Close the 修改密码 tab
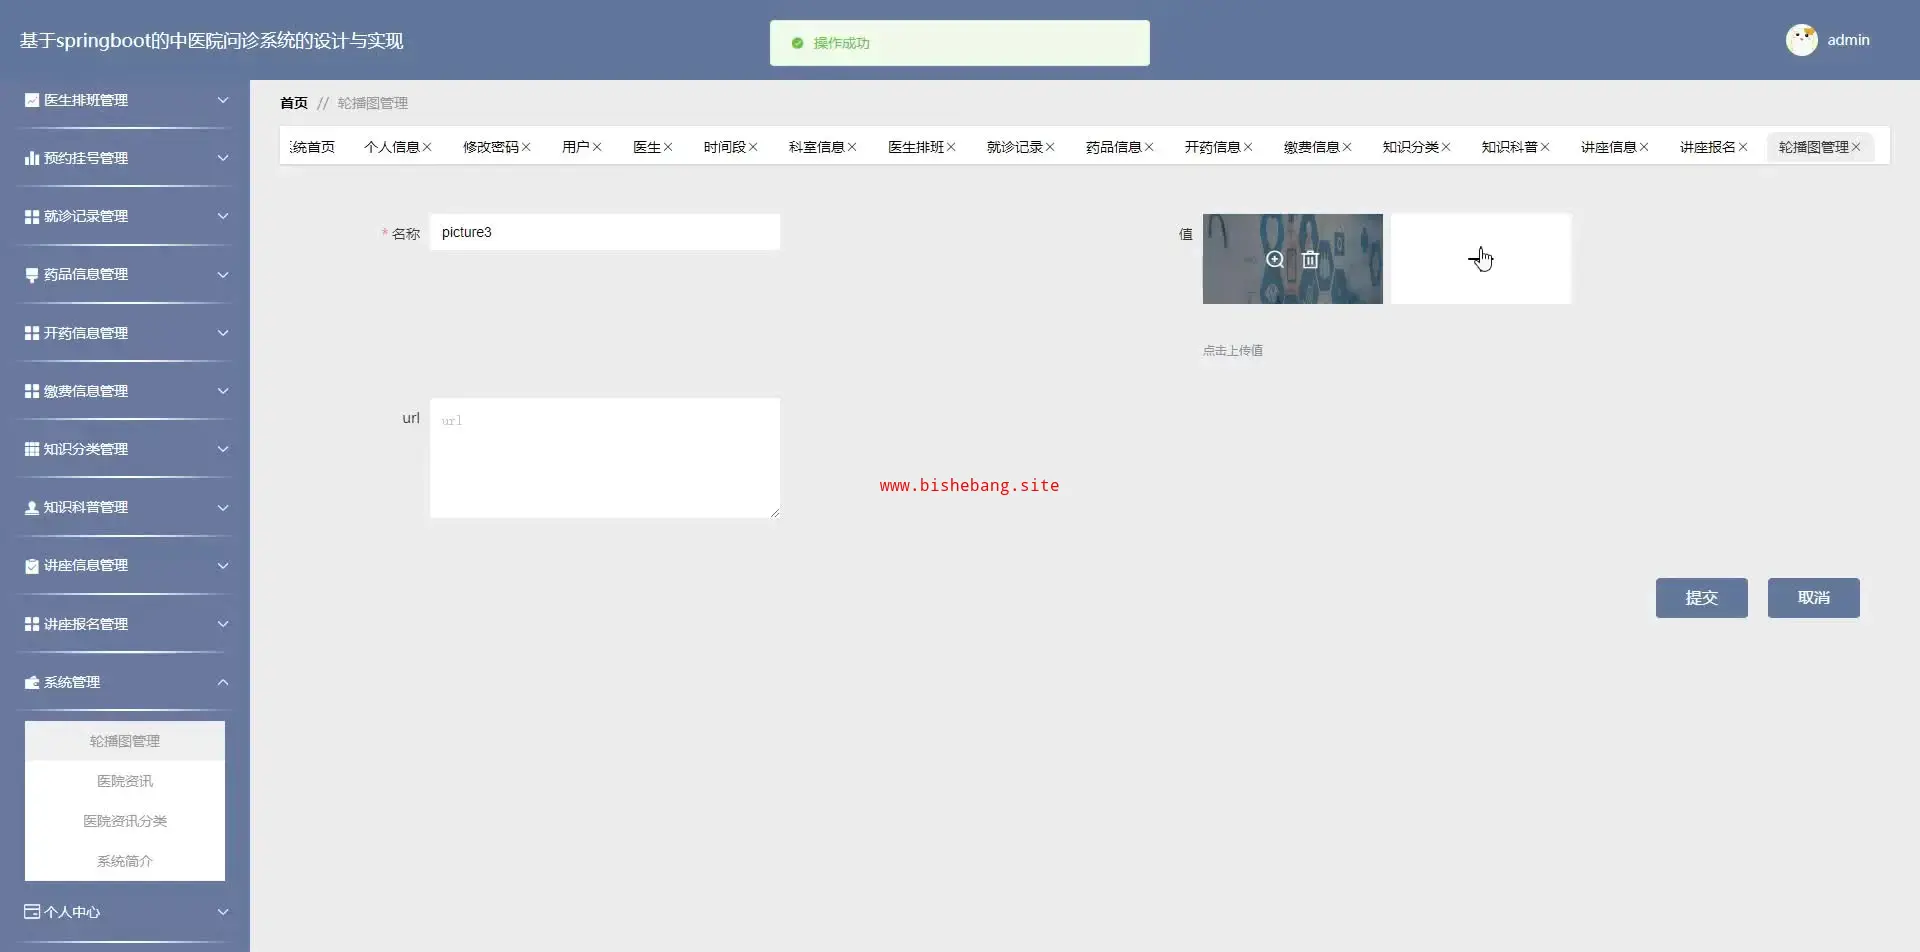The image size is (1920, 952). 526,147
